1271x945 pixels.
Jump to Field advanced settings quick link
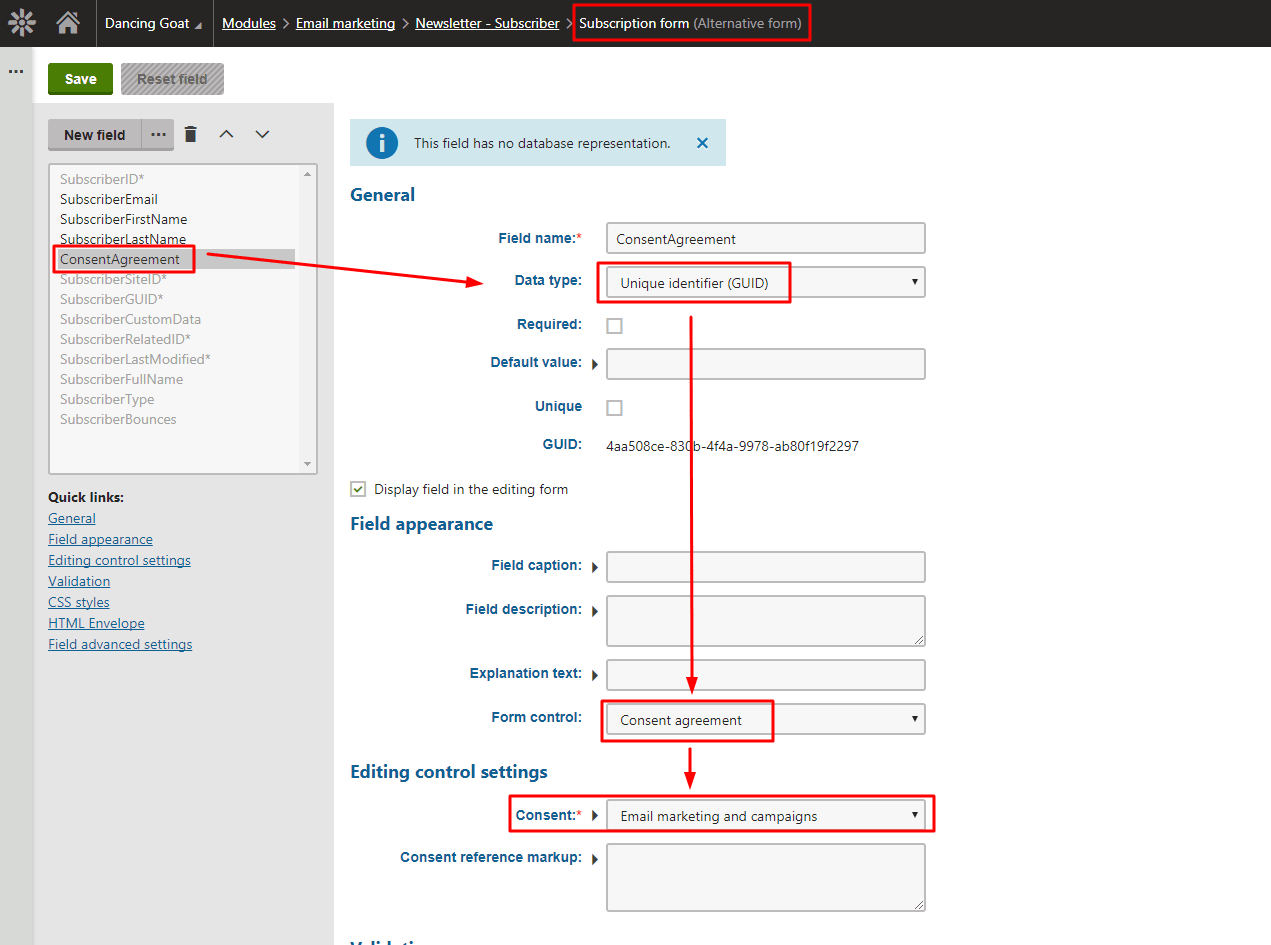point(120,644)
